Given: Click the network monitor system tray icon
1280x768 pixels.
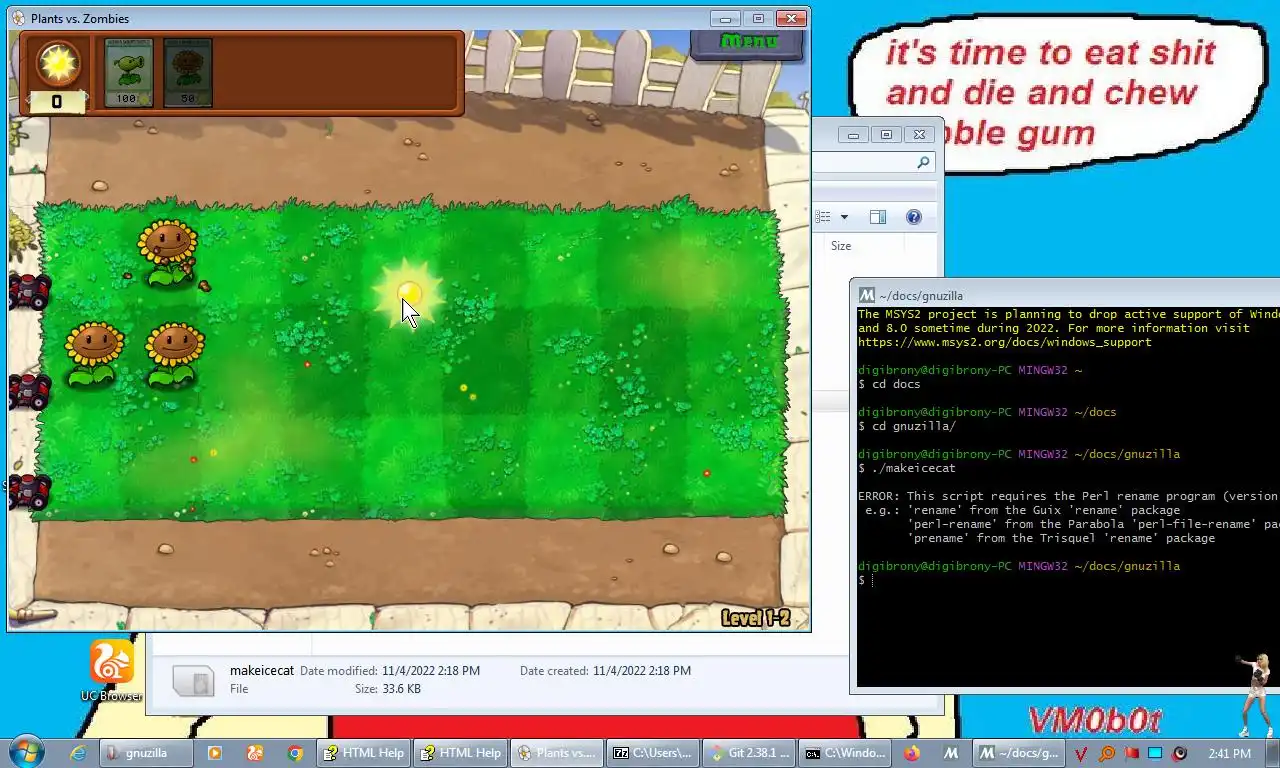Looking at the screenshot, I should pyautogui.click(x=1155, y=753).
